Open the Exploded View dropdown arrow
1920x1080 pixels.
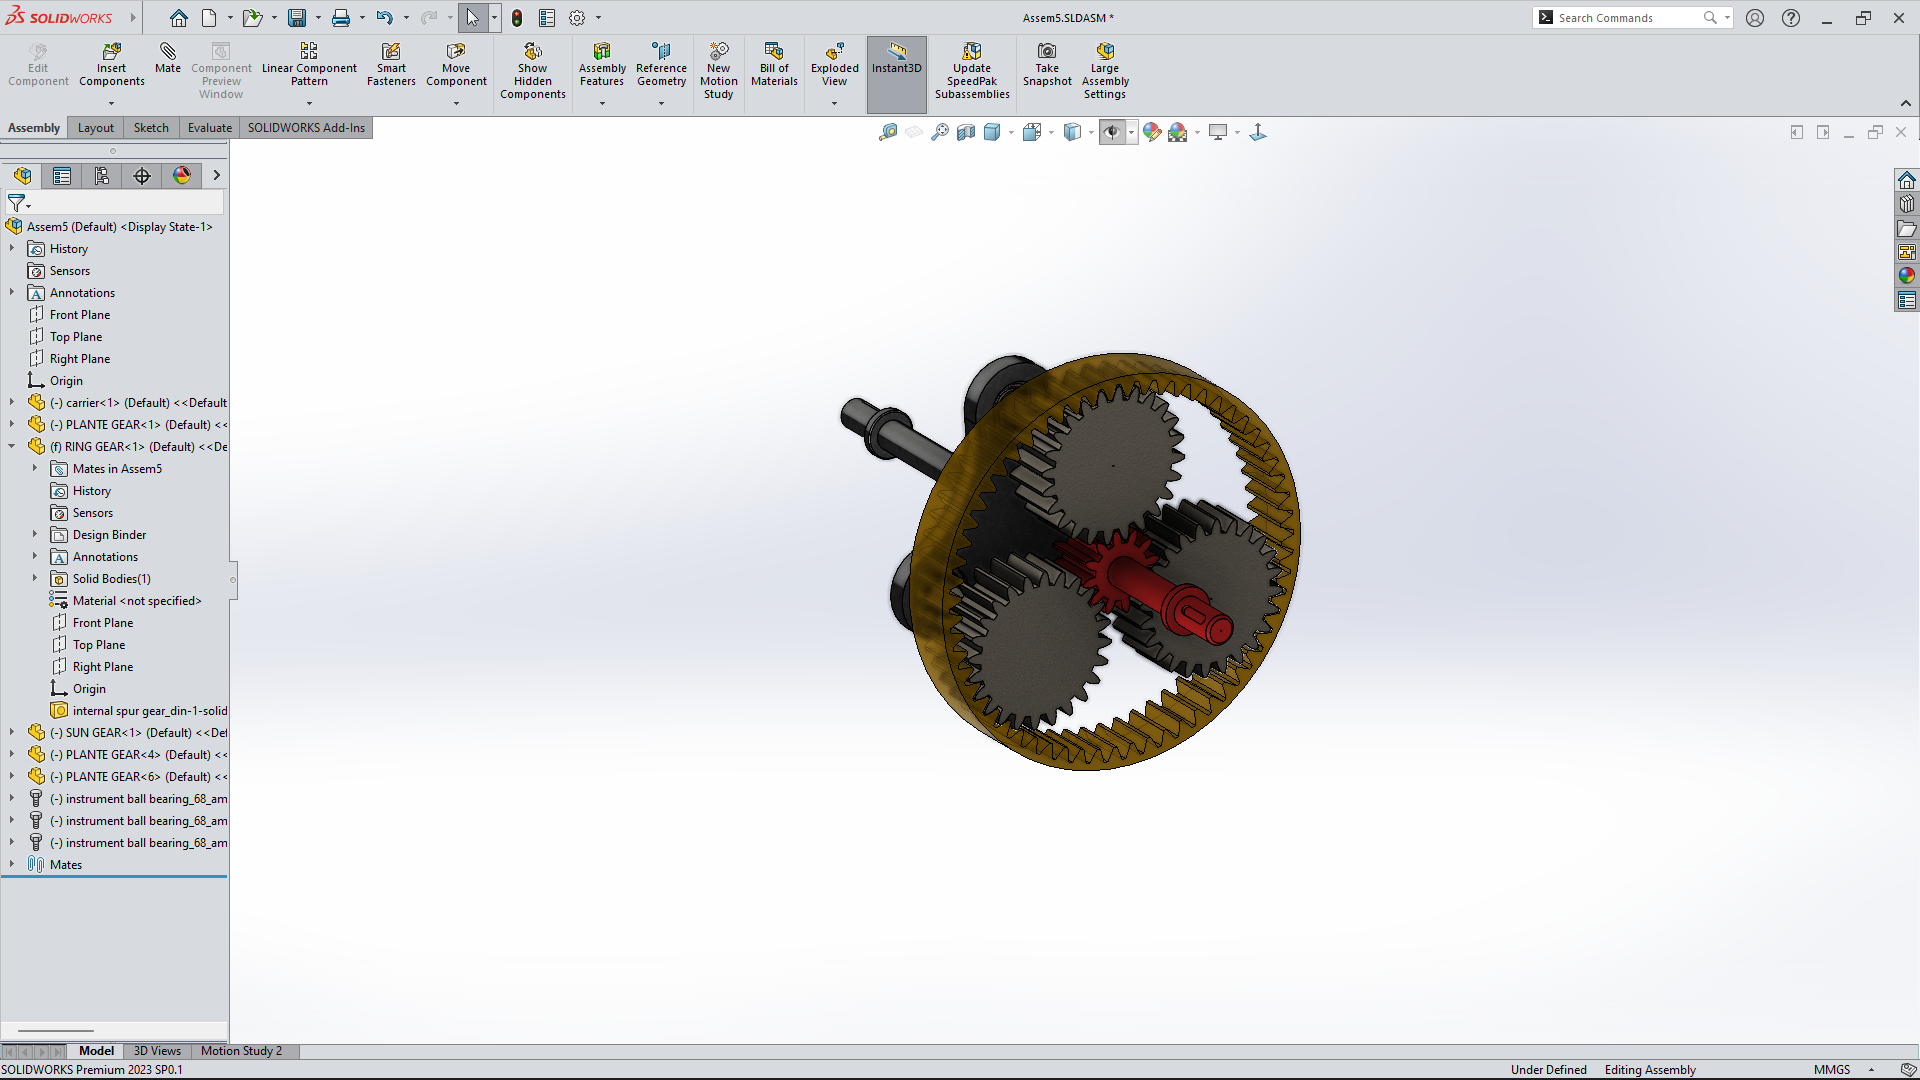click(x=834, y=103)
